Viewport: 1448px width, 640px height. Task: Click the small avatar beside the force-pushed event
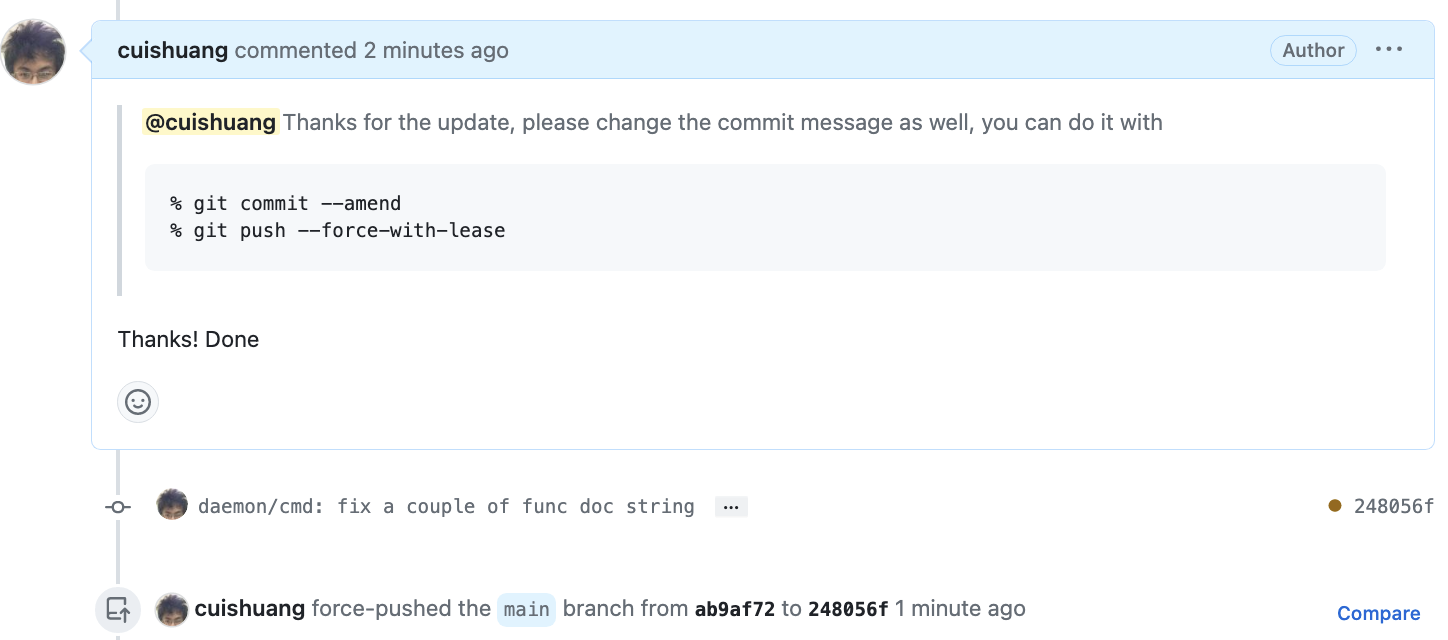point(173,609)
